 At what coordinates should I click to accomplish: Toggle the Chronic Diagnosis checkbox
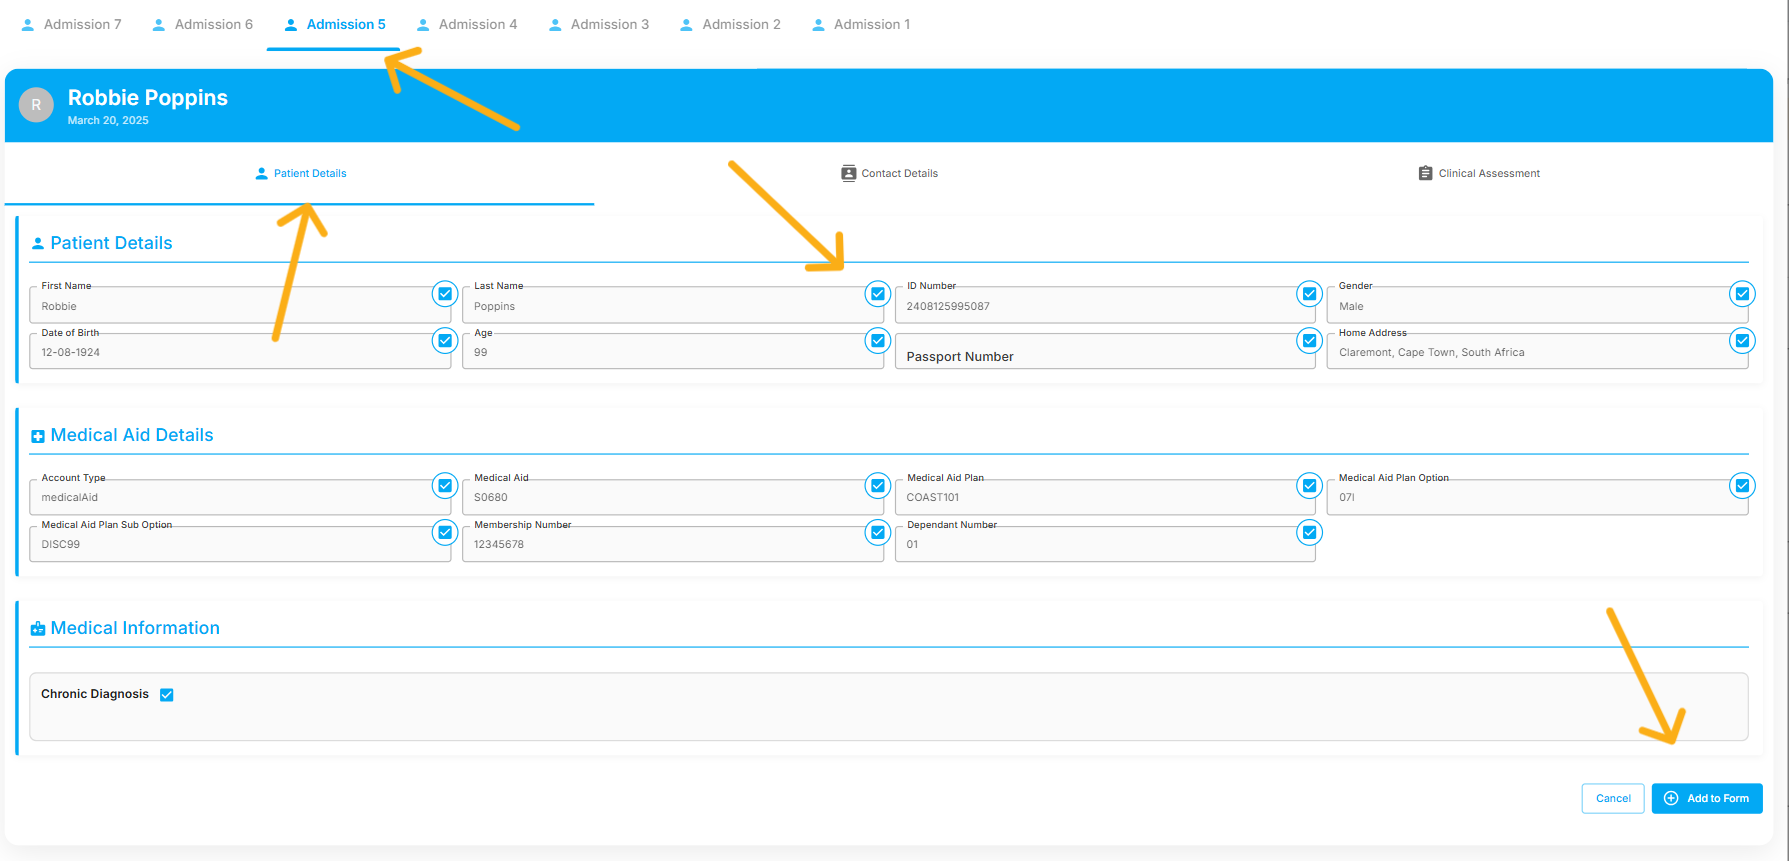167,695
